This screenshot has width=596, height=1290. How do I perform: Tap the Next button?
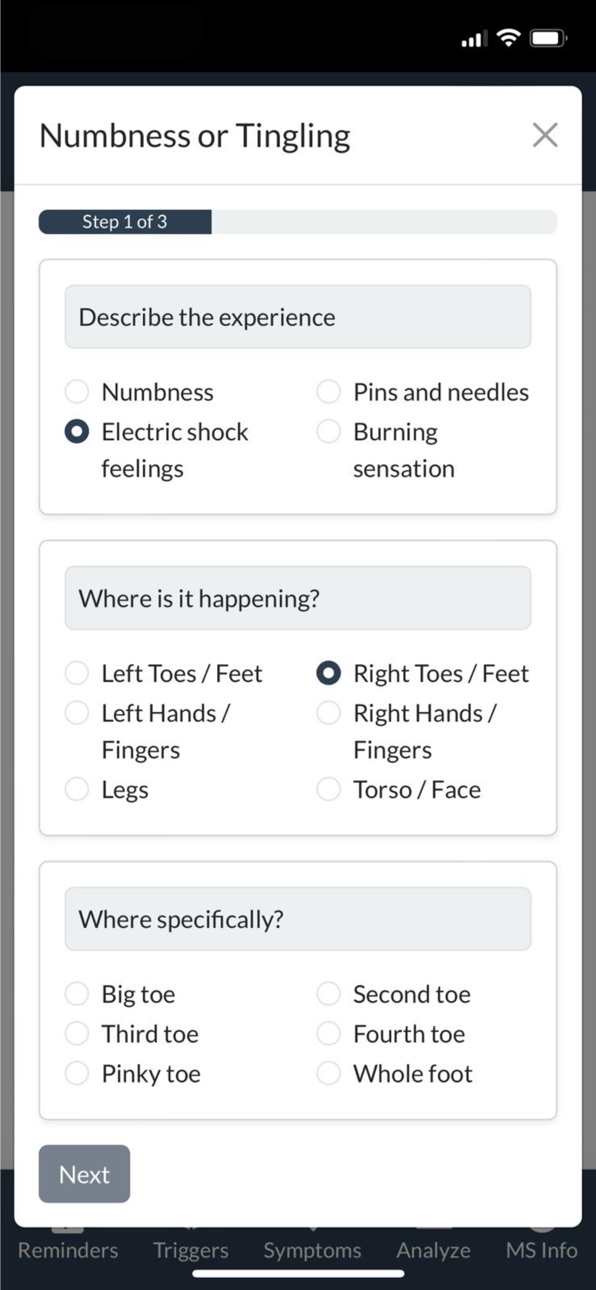tap(84, 1174)
